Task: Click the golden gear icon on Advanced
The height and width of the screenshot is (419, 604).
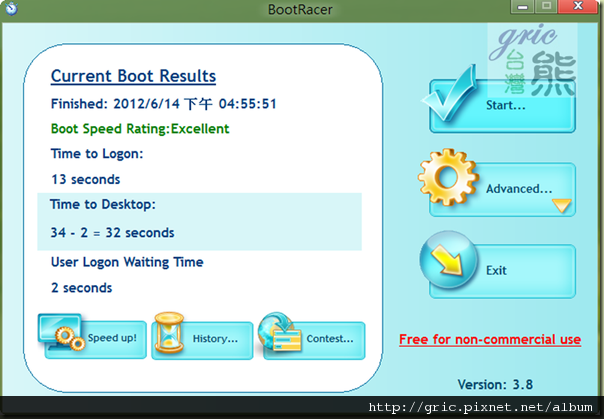Action: [x=448, y=177]
